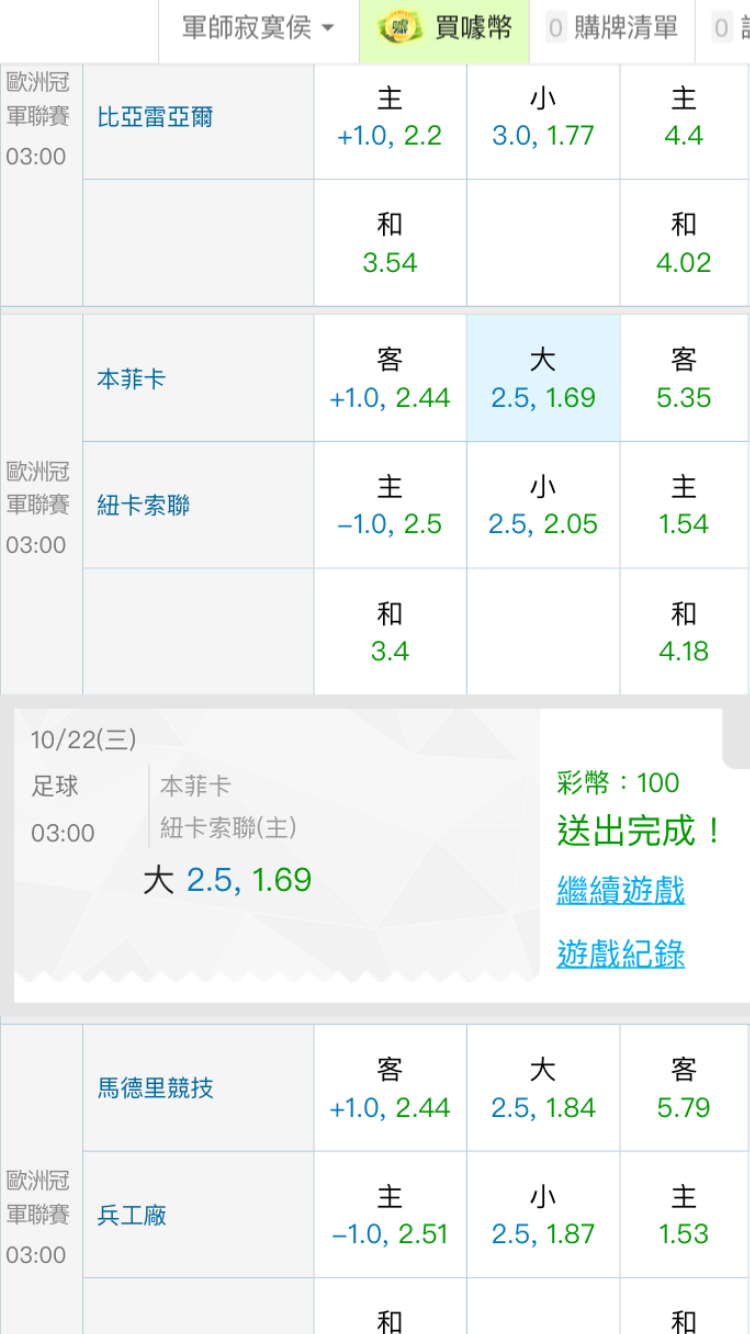Open the 紐卡索聯 team link
The image size is (750, 1334).
(143, 506)
